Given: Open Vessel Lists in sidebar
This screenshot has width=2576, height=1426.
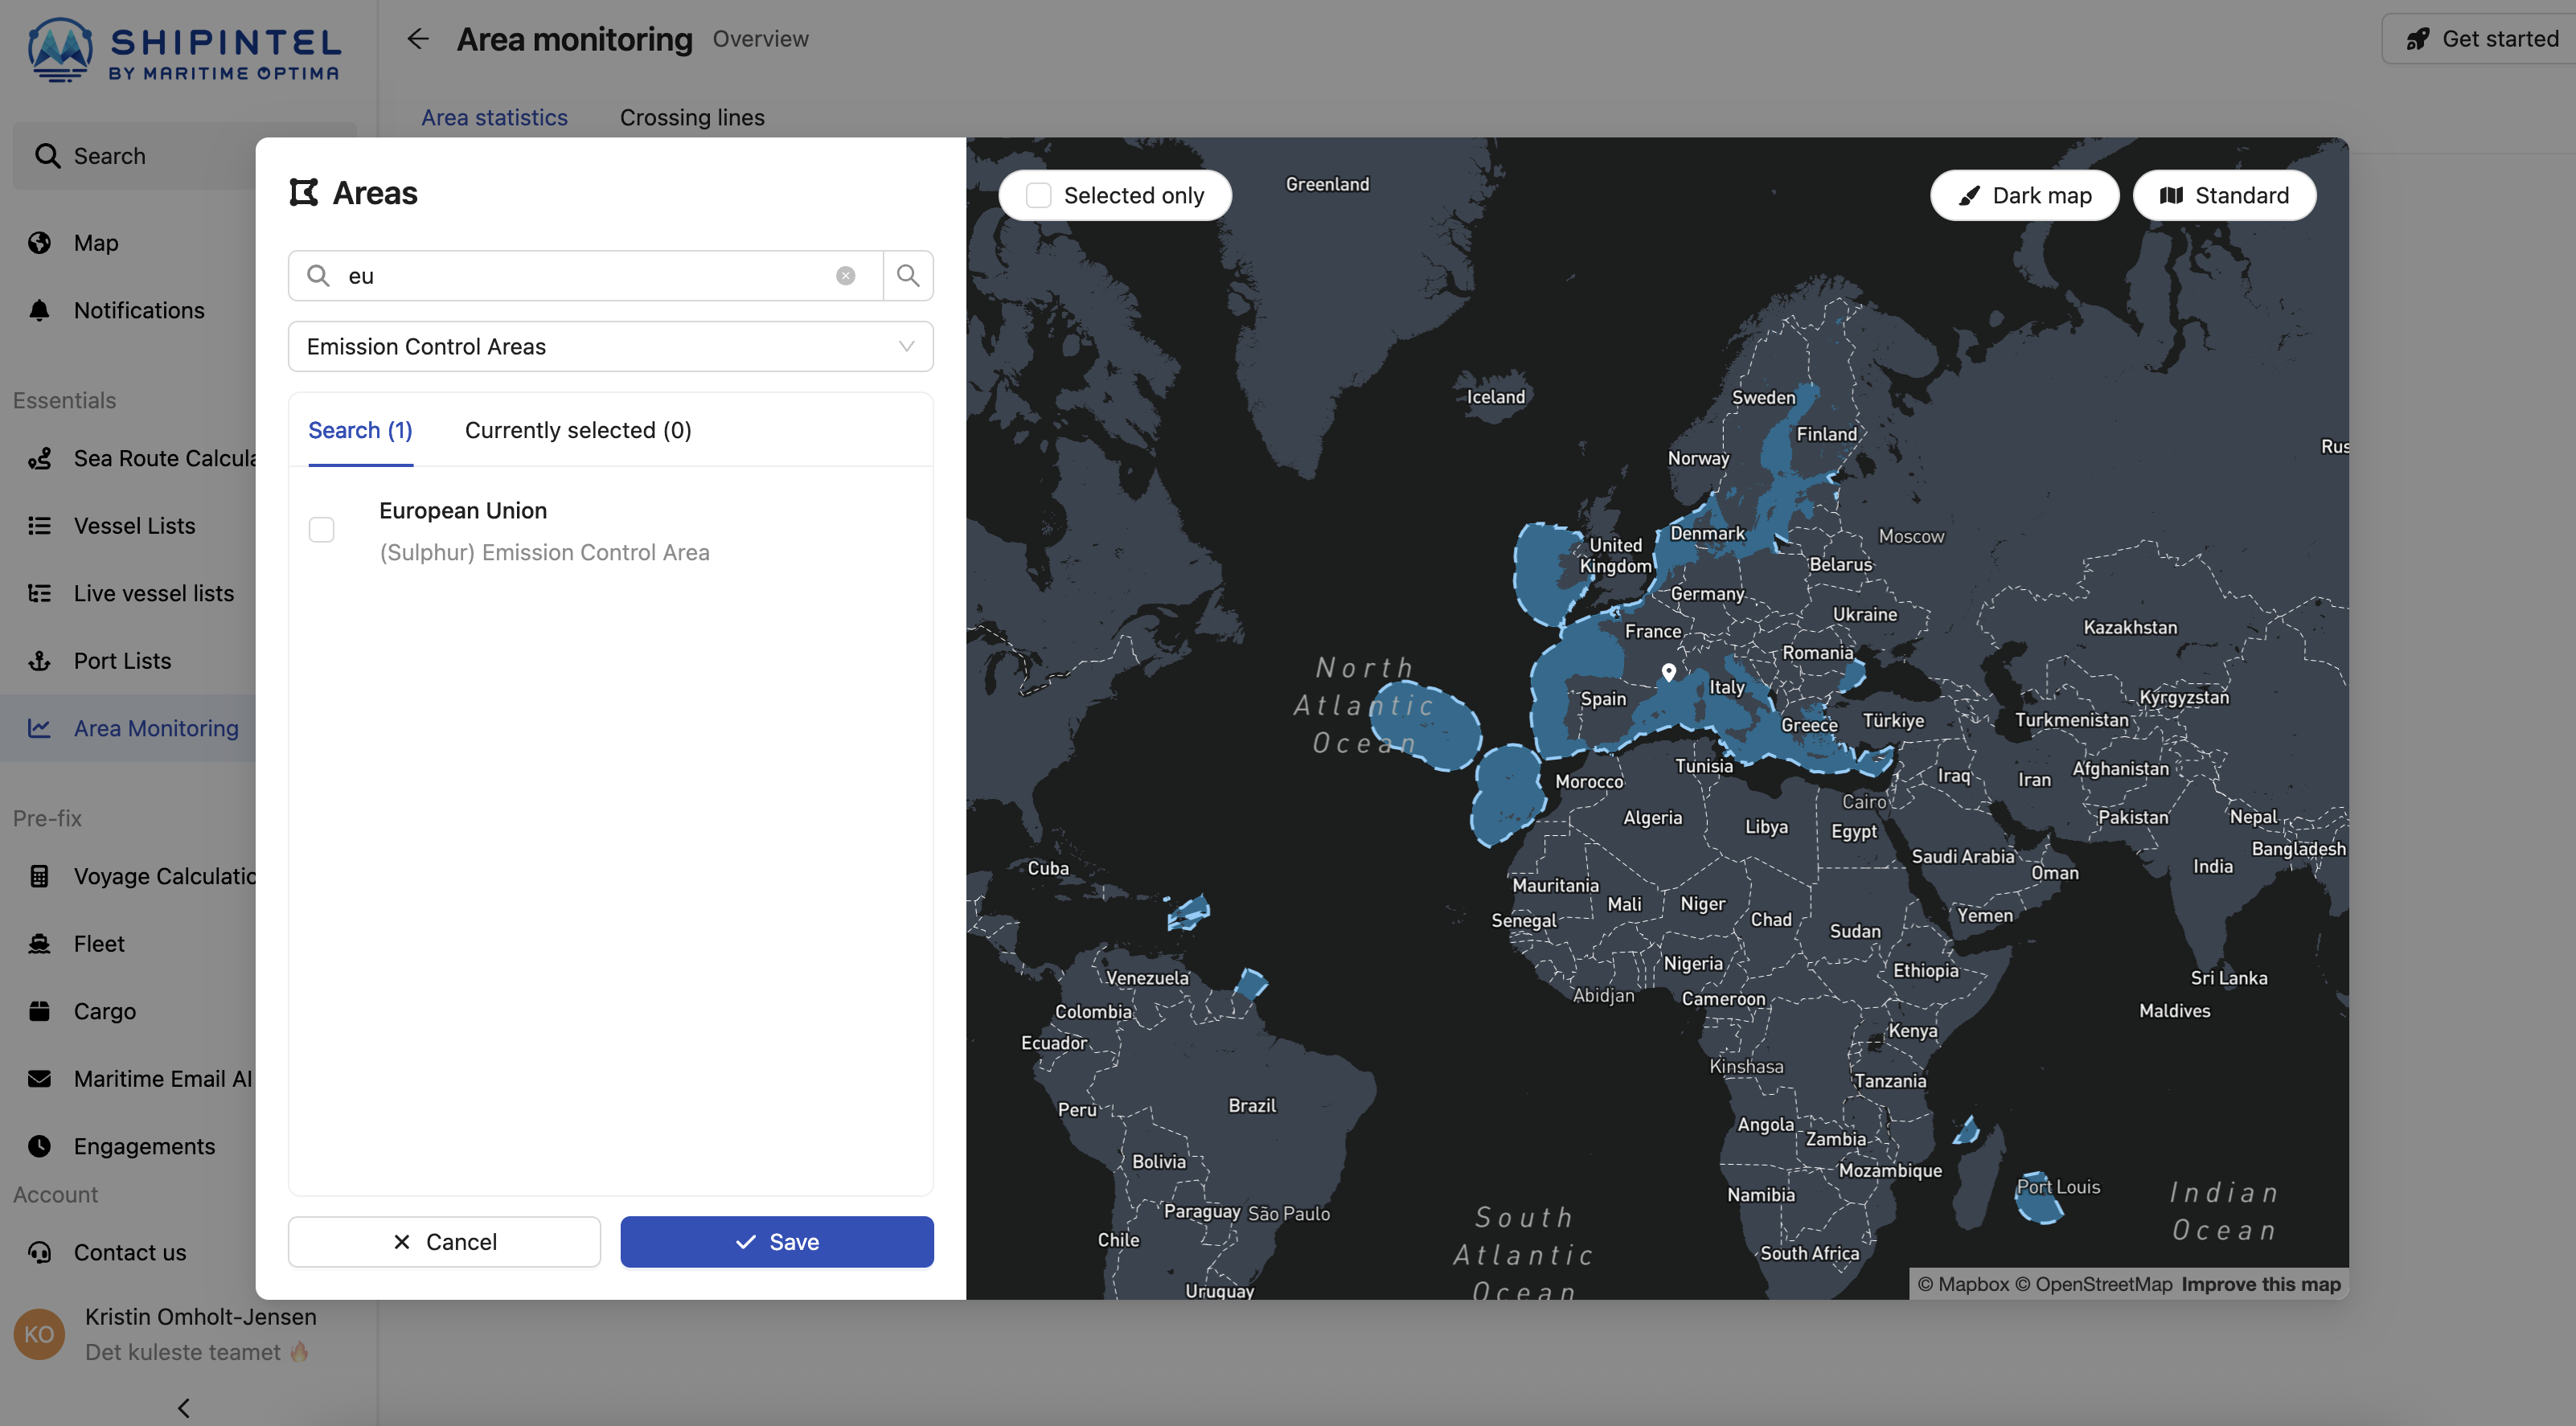Looking at the screenshot, I should pyautogui.click(x=134, y=526).
